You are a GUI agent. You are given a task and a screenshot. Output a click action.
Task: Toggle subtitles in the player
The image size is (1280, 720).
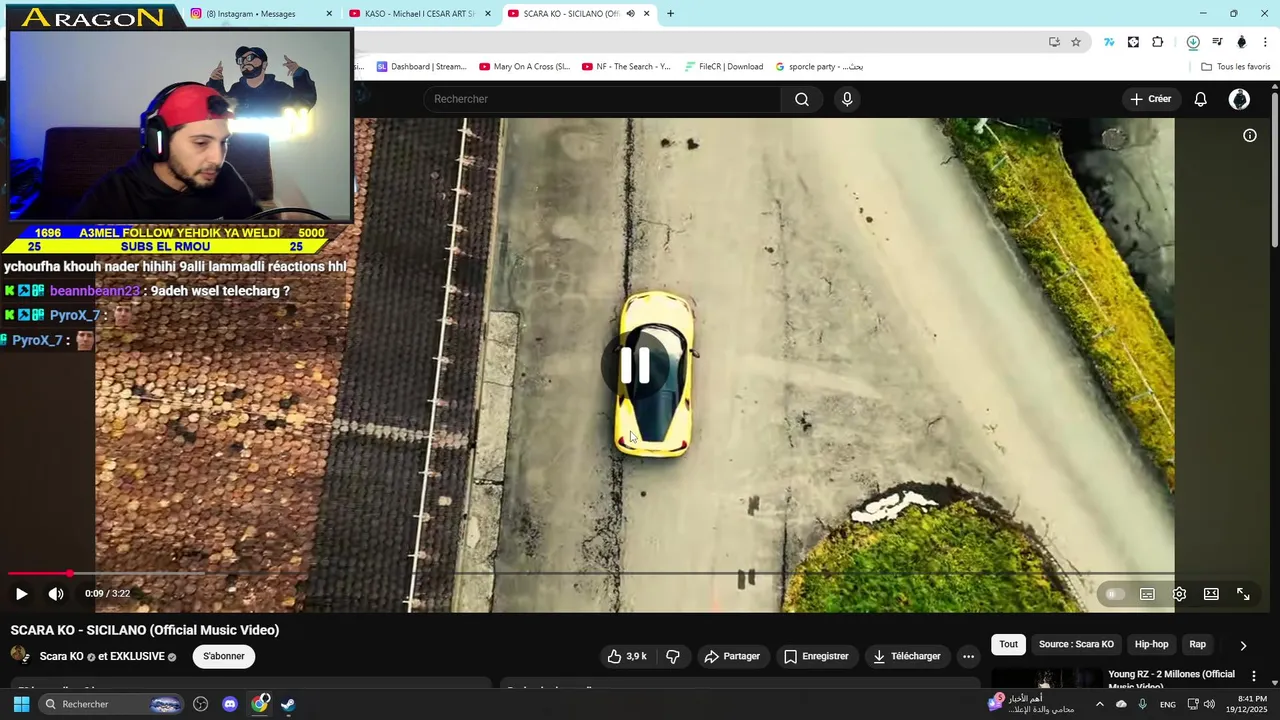point(1147,594)
